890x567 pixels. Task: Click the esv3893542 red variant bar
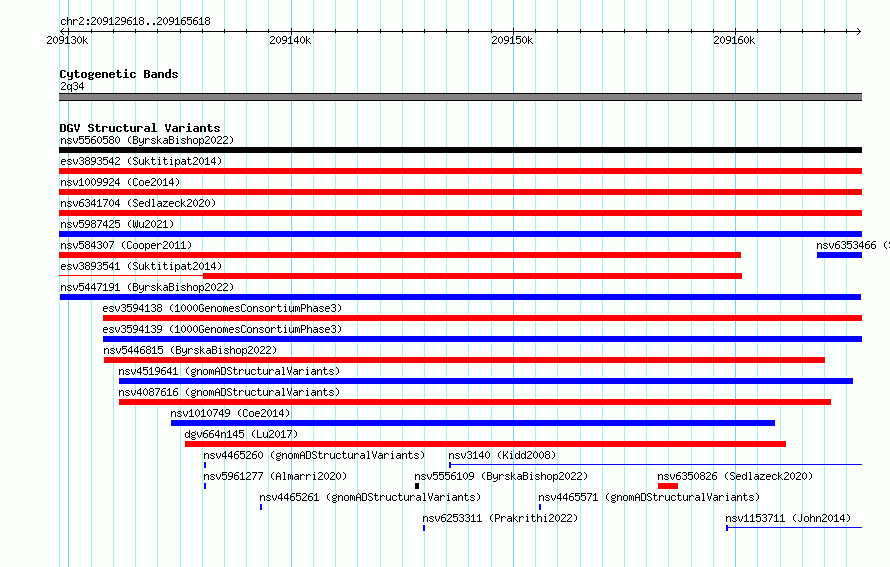460,171
